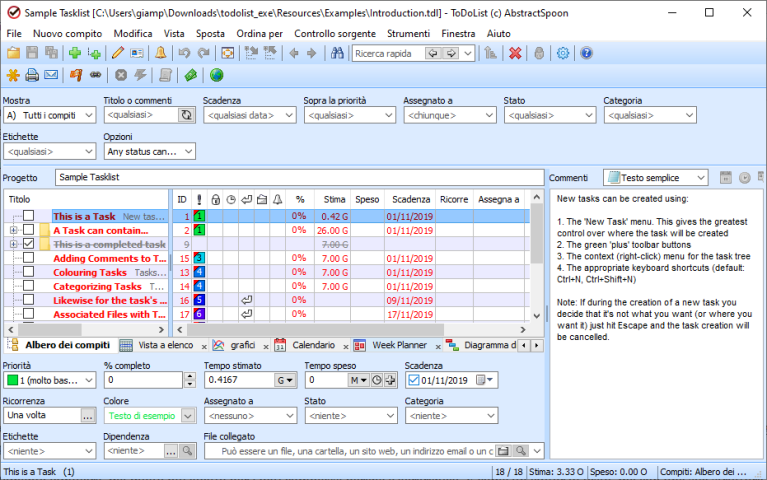Expand 'A Task can contain...' tree node

click(14, 230)
